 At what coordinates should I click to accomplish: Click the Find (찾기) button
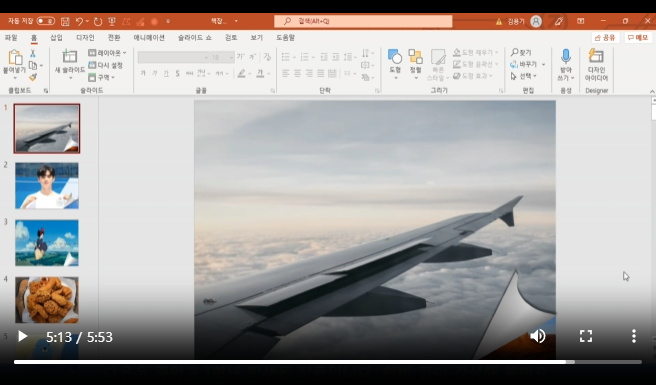(521, 52)
